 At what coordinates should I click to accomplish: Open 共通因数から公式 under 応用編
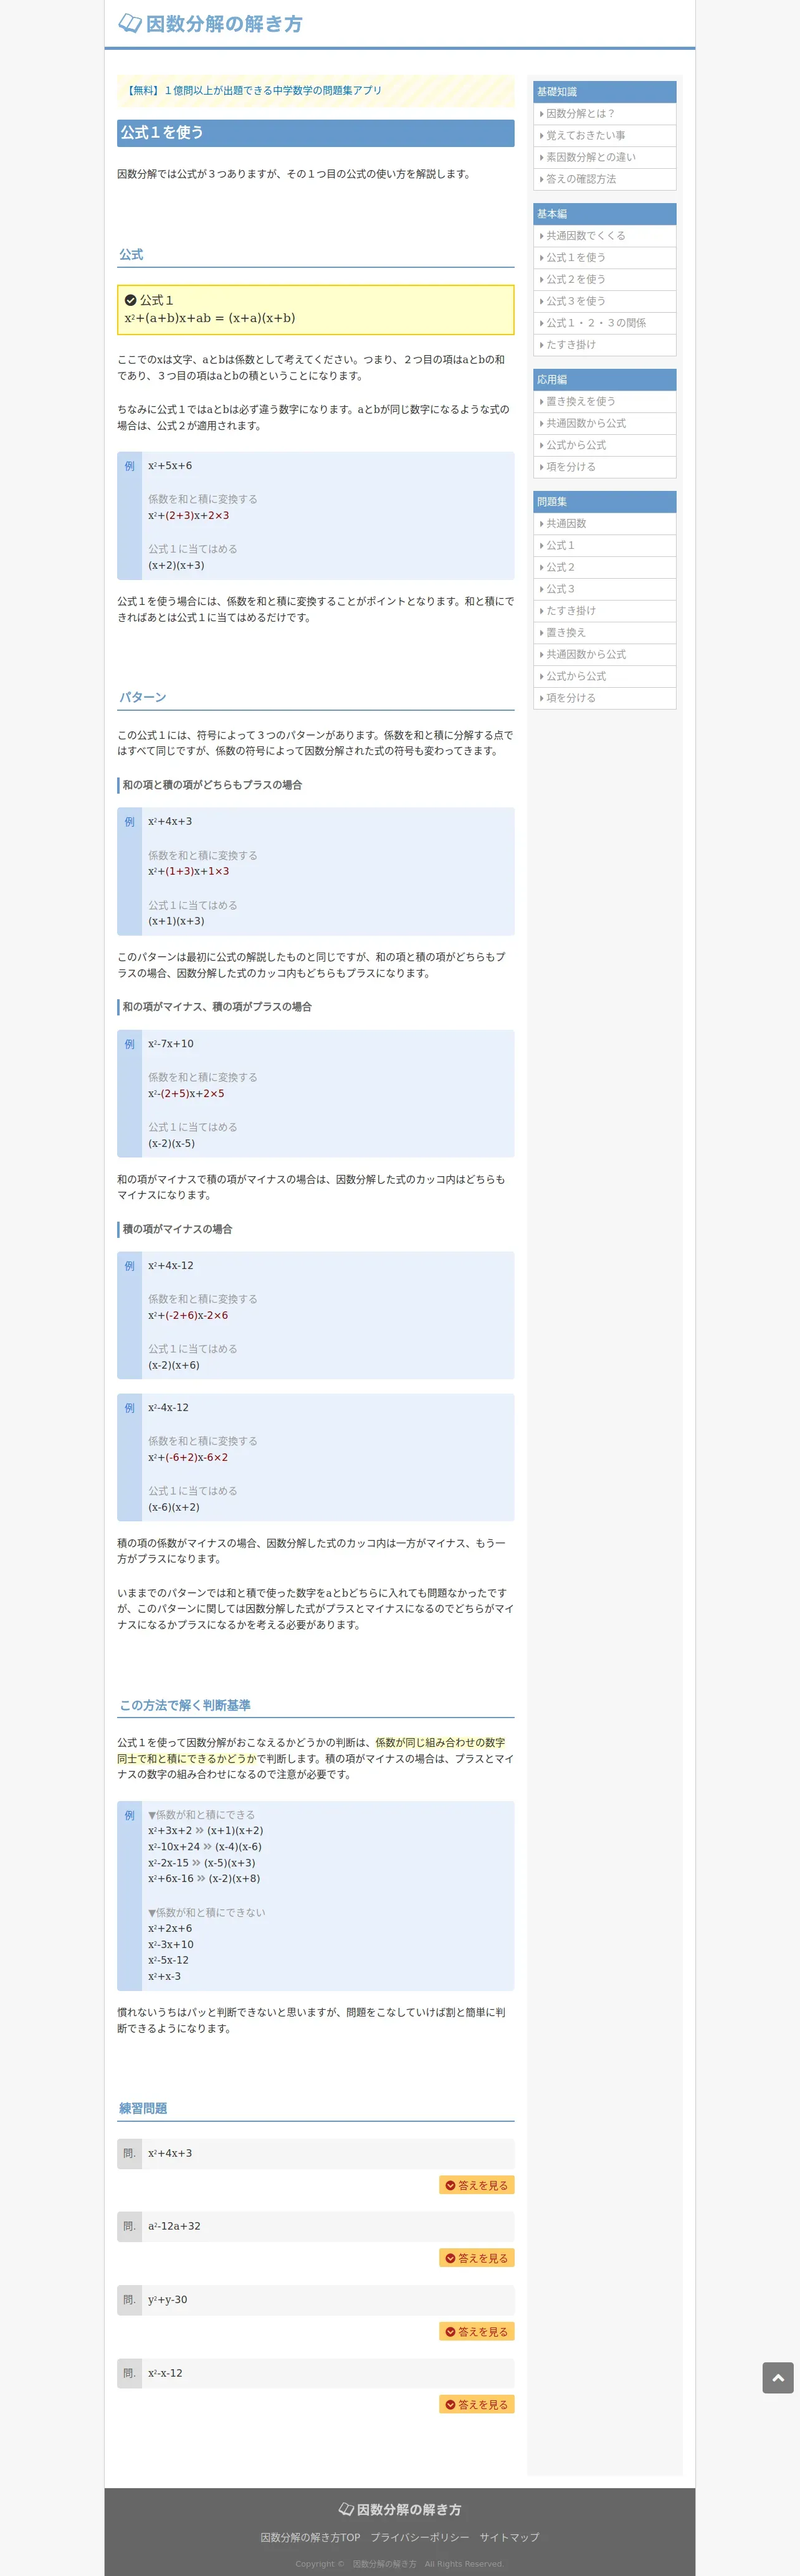pos(604,424)
